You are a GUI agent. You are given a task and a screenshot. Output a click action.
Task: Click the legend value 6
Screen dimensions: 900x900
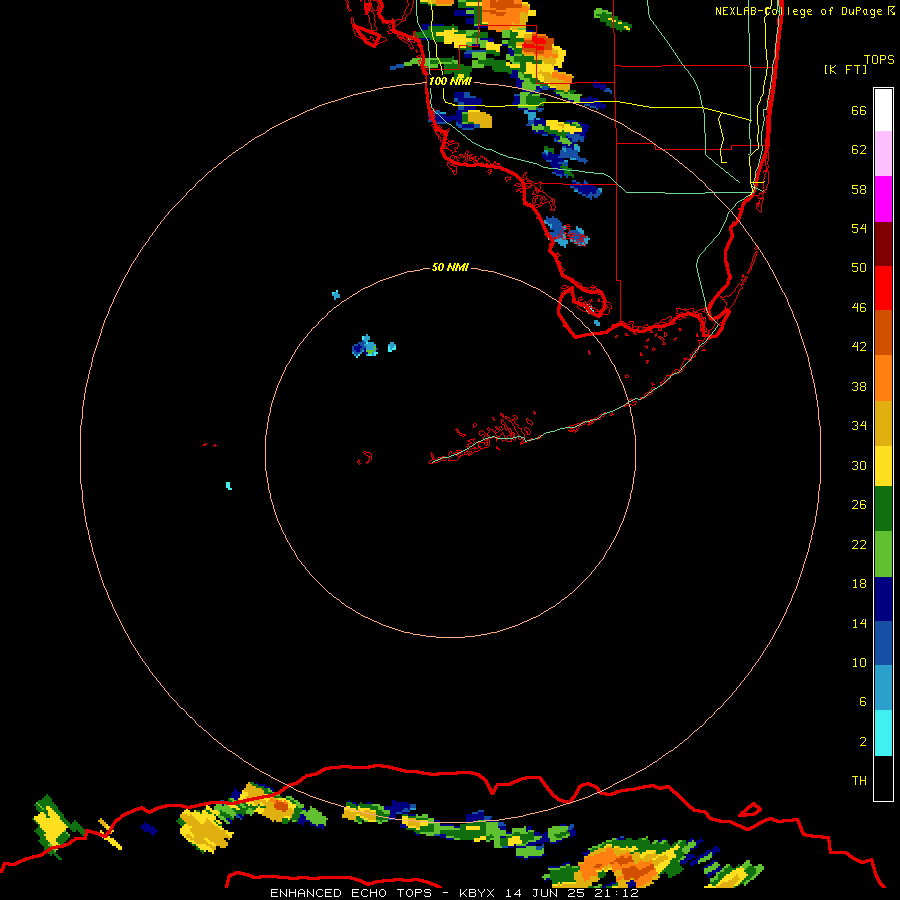coord(862,701)
